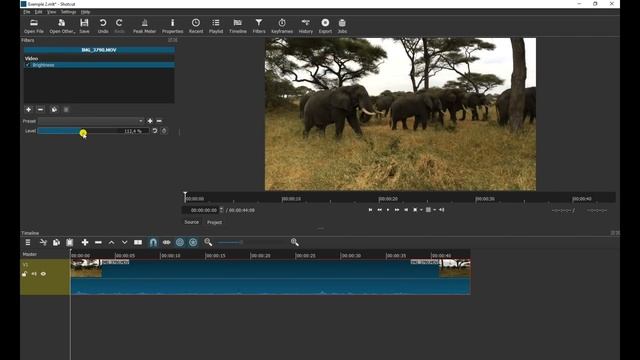Toggle the Timeline panel button
This screenshot has height=360, width=640.
coord(238,26)
